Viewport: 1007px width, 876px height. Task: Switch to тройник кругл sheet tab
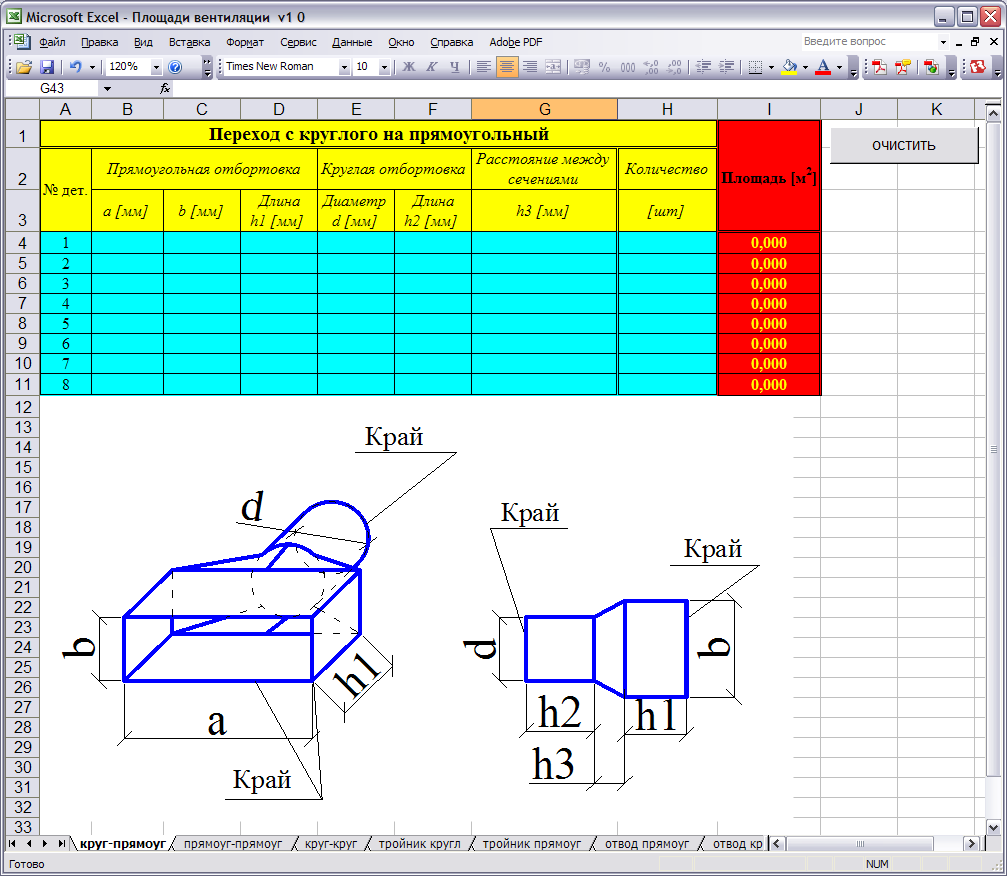pyautogui.click(x=419, y=844)
